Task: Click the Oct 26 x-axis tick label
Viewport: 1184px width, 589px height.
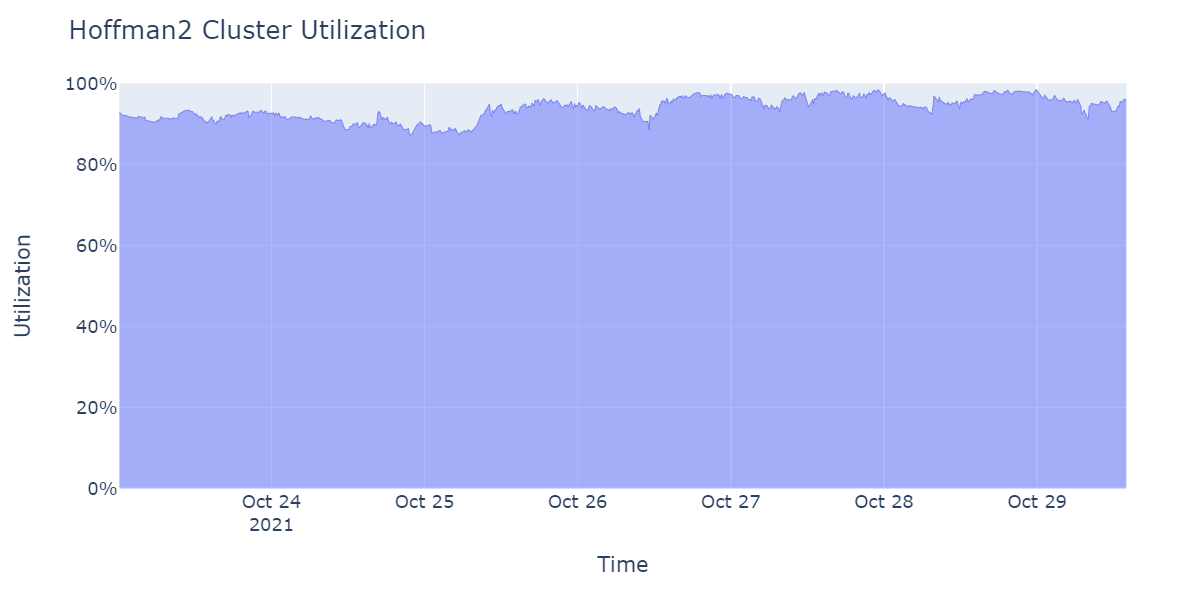Action: (x=578, y=502)
